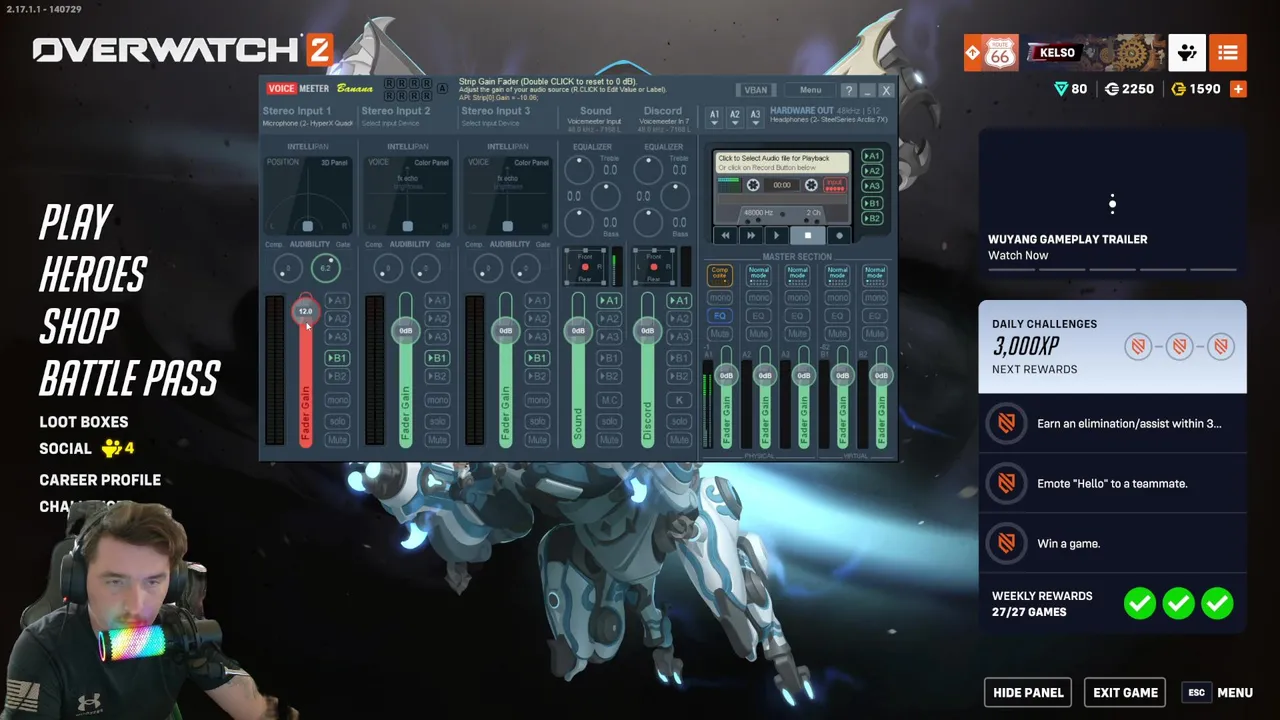Click HIDE PANEL button
1280x720 pixels.
click(1028, 693)
